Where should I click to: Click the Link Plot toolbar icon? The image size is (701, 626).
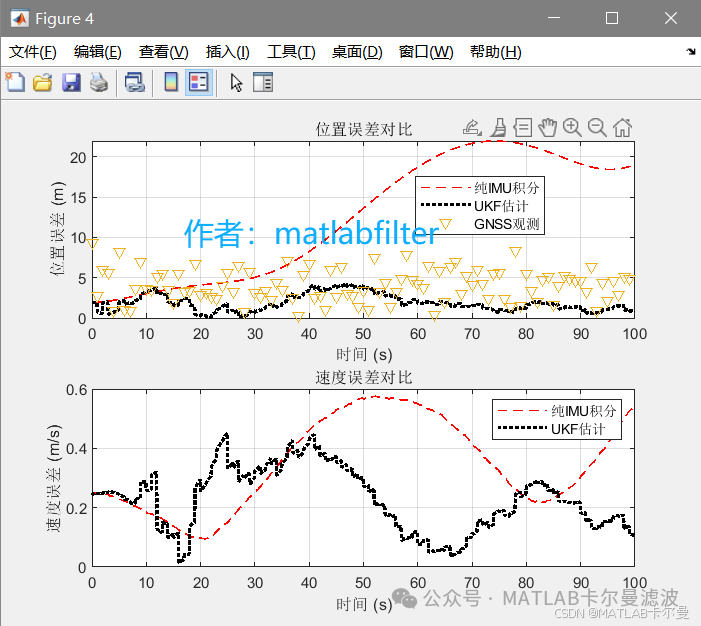[135, 83]
